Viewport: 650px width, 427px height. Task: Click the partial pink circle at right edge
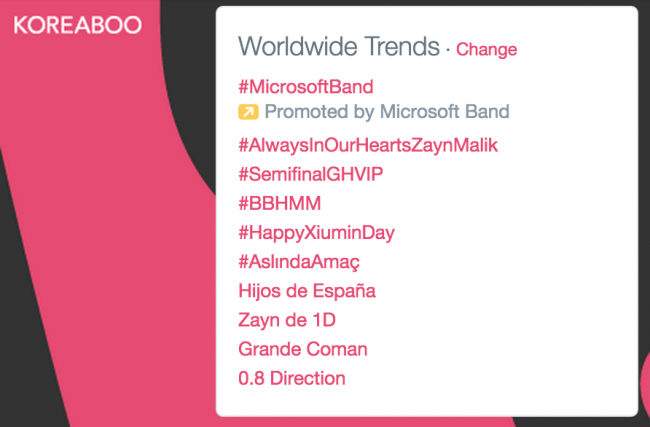click(x=645, y=381)
